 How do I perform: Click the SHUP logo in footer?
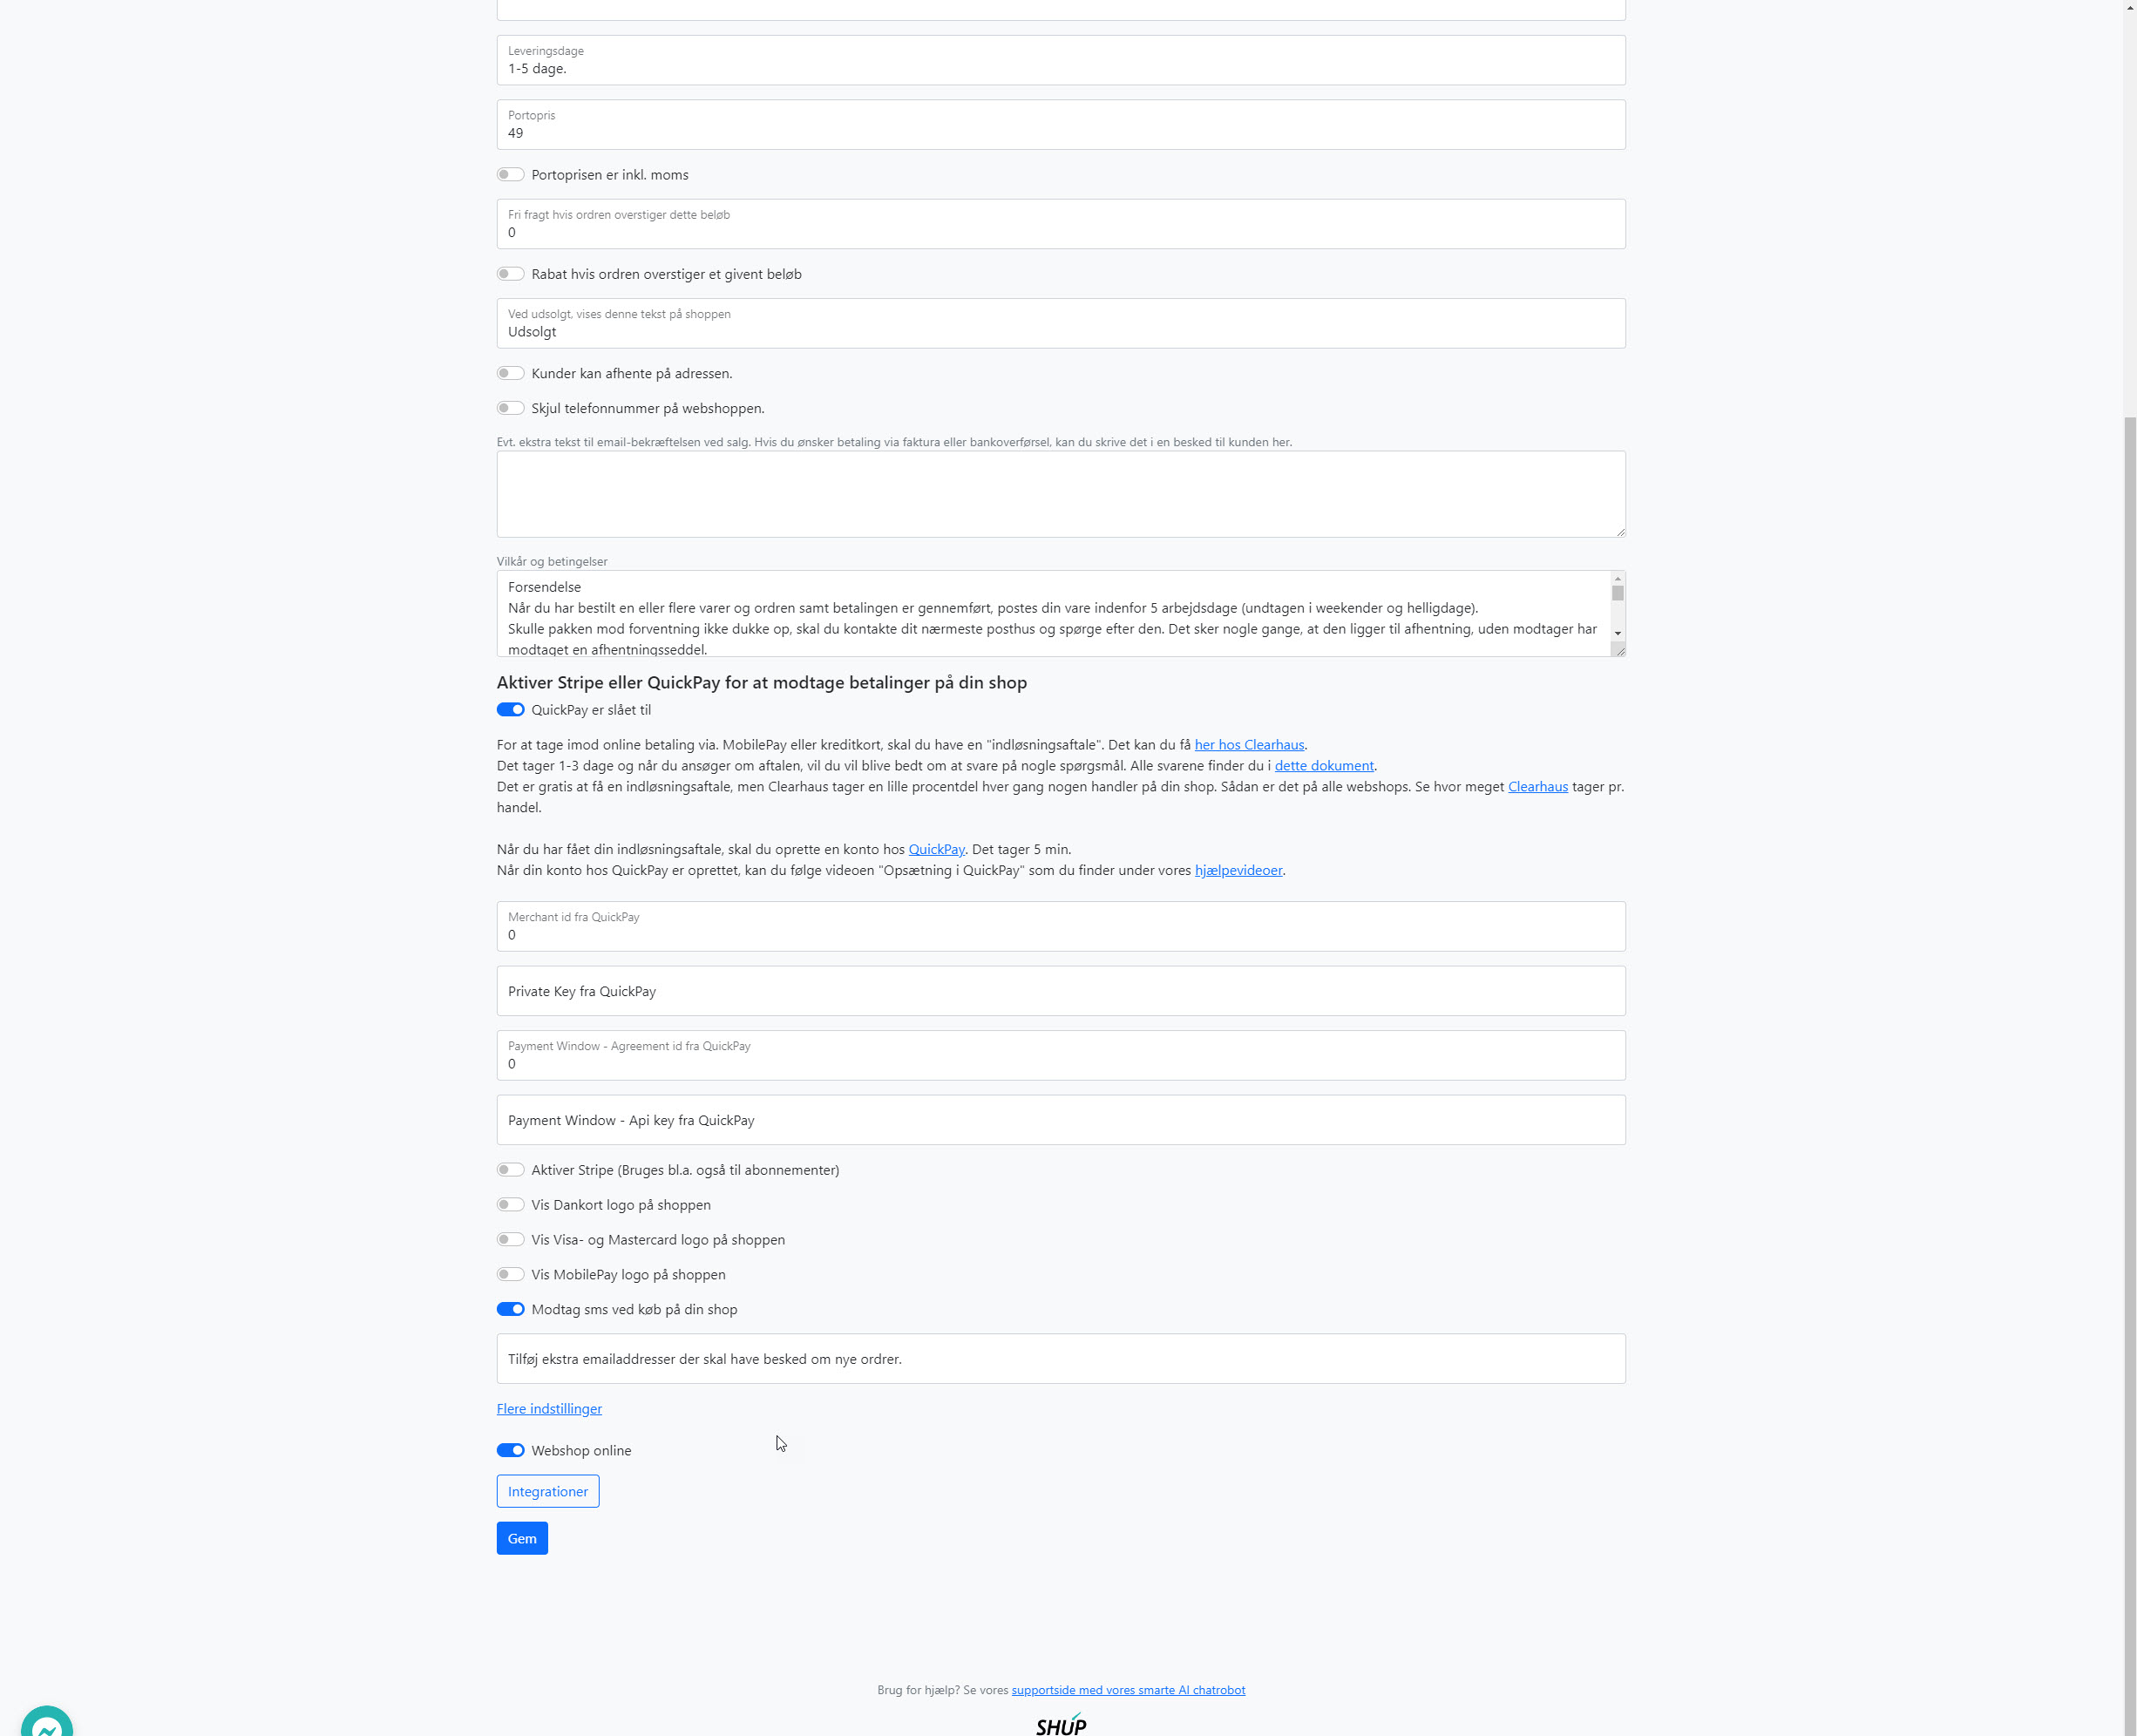pos(1060,1724)
